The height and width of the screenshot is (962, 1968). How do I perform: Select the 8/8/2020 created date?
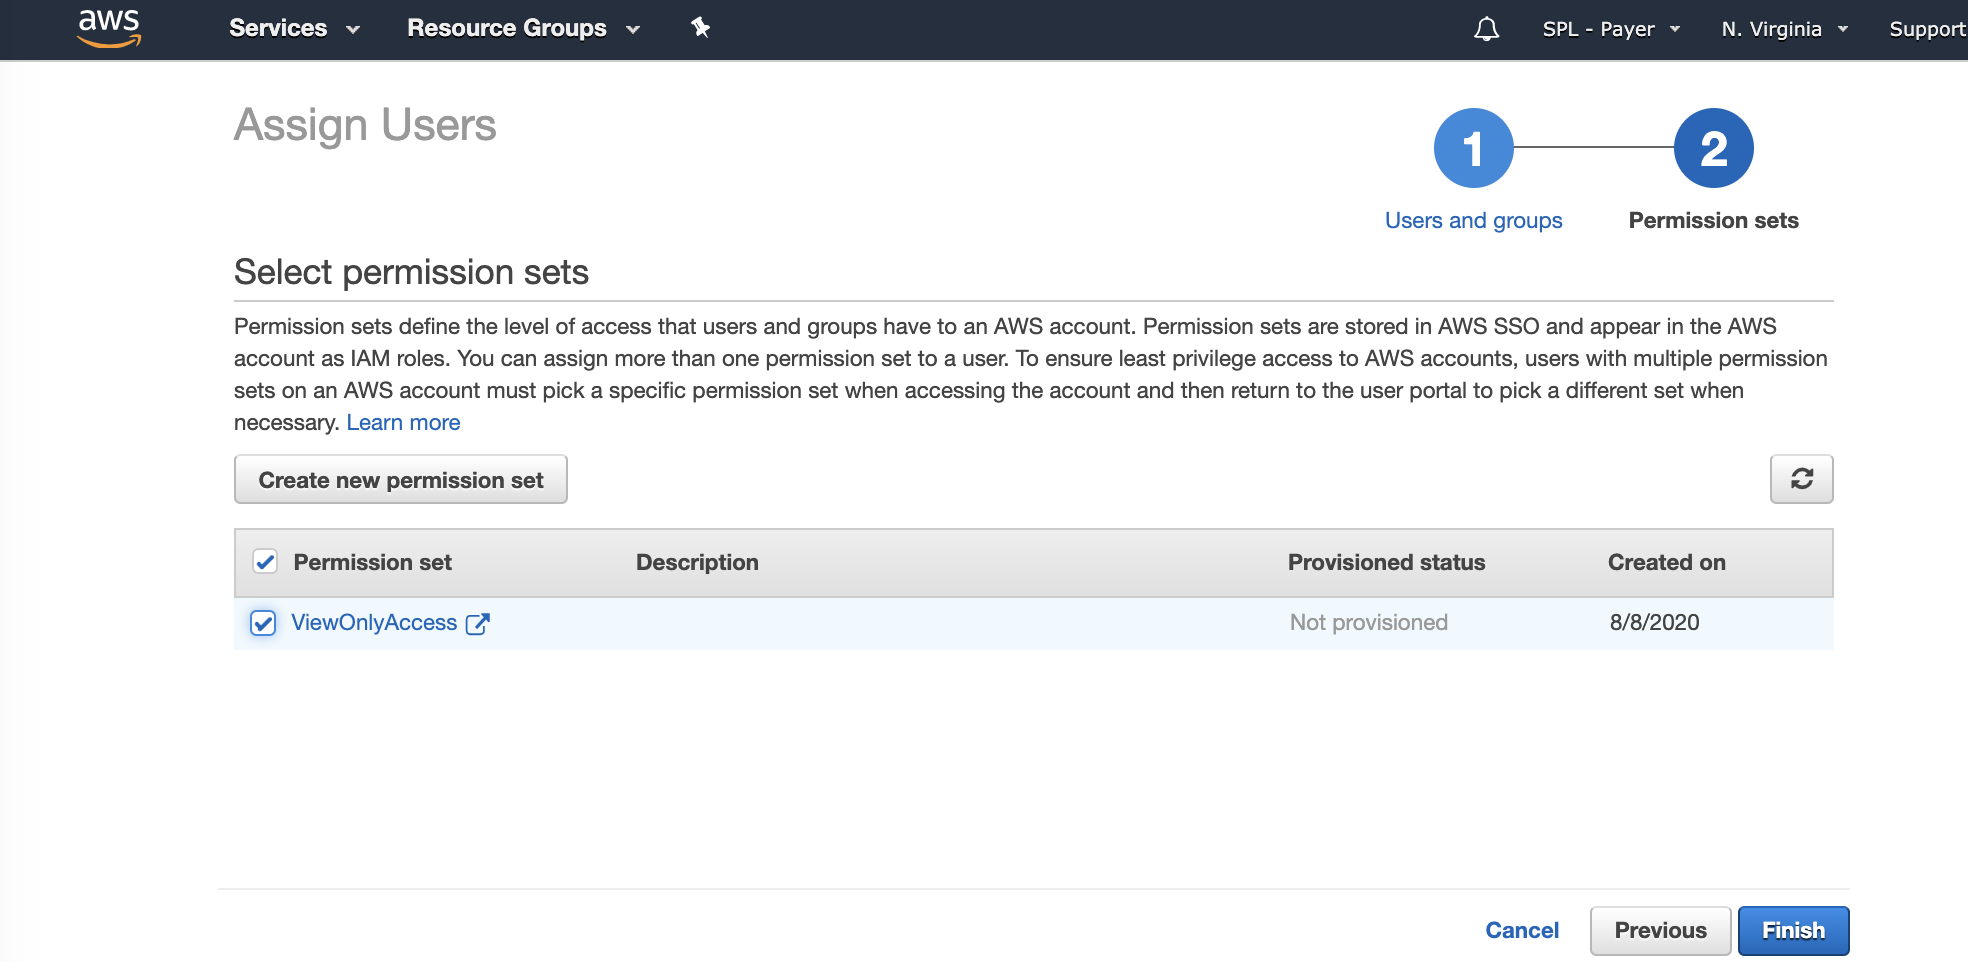point(1654,622)
